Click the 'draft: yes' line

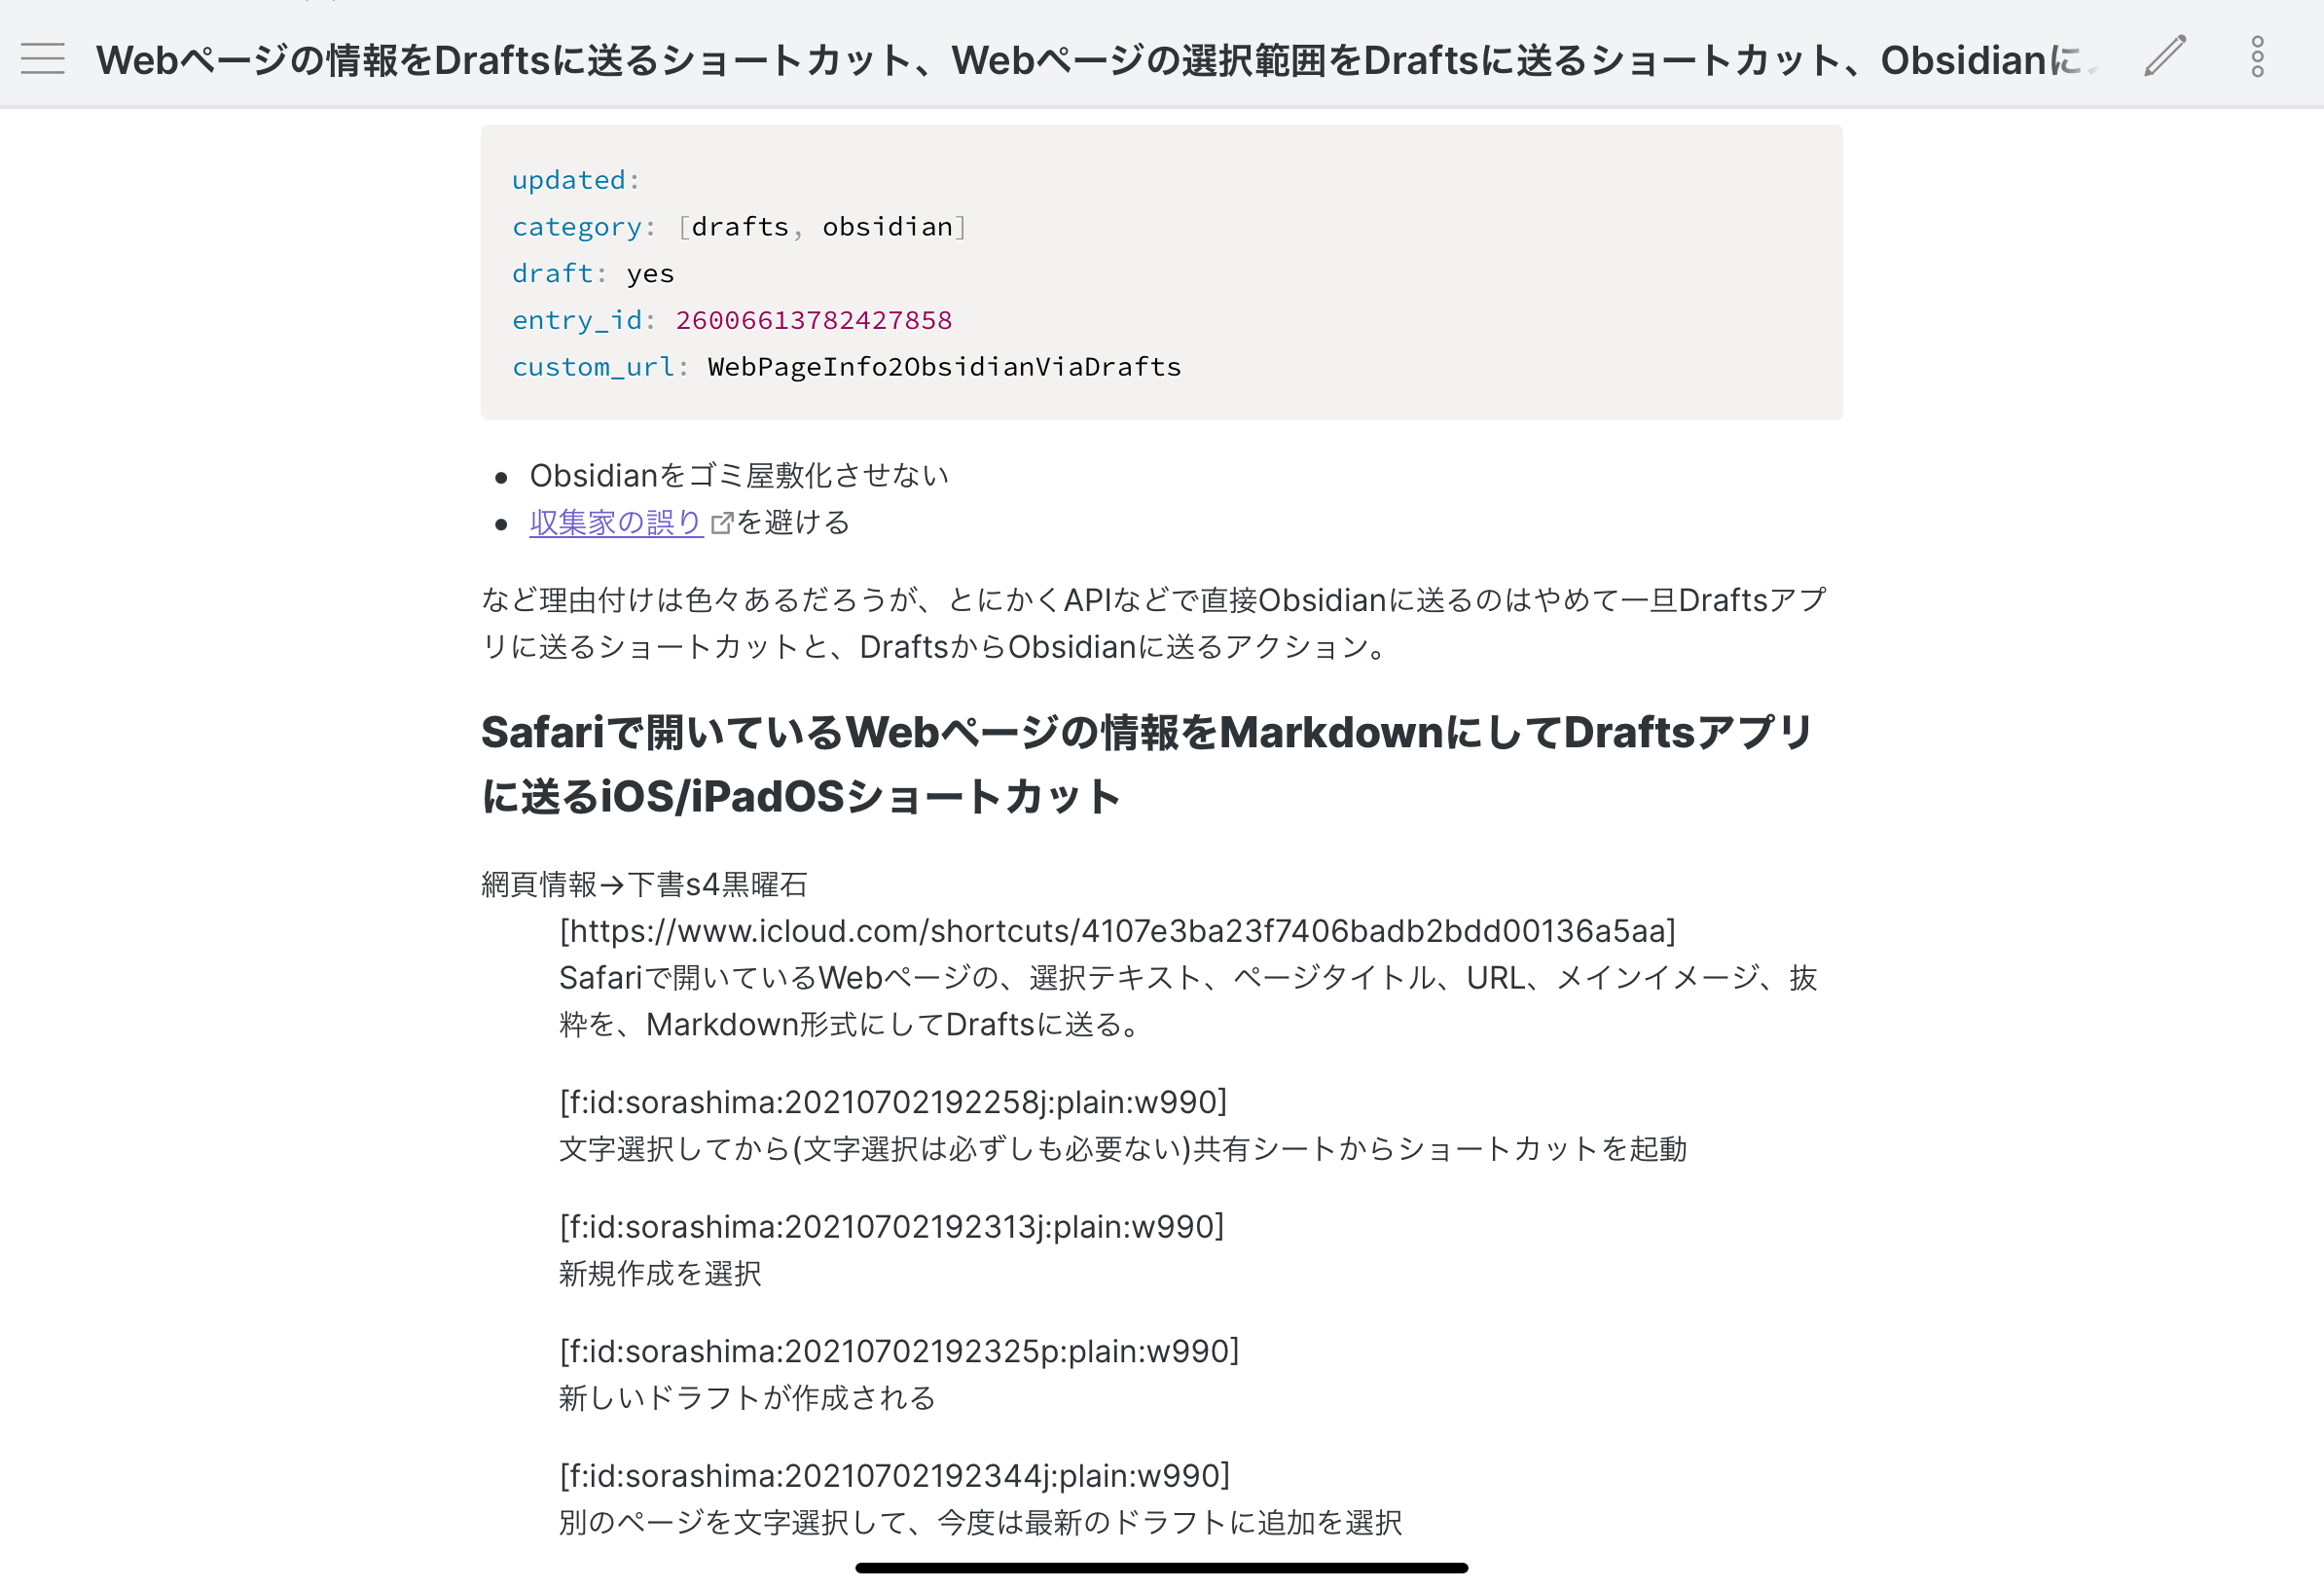[x=593, y=273]
